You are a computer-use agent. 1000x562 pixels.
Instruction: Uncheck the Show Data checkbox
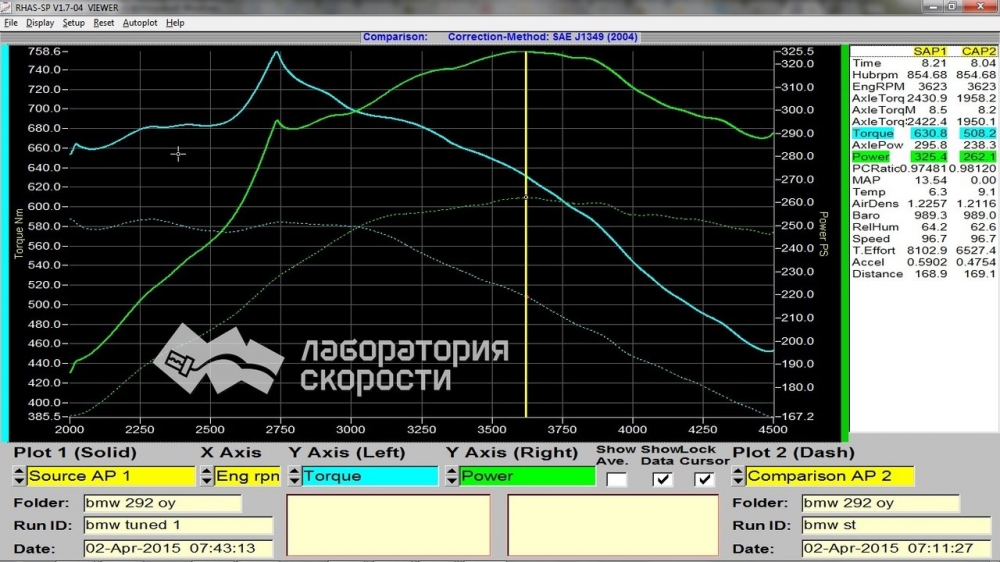(661, 479)
